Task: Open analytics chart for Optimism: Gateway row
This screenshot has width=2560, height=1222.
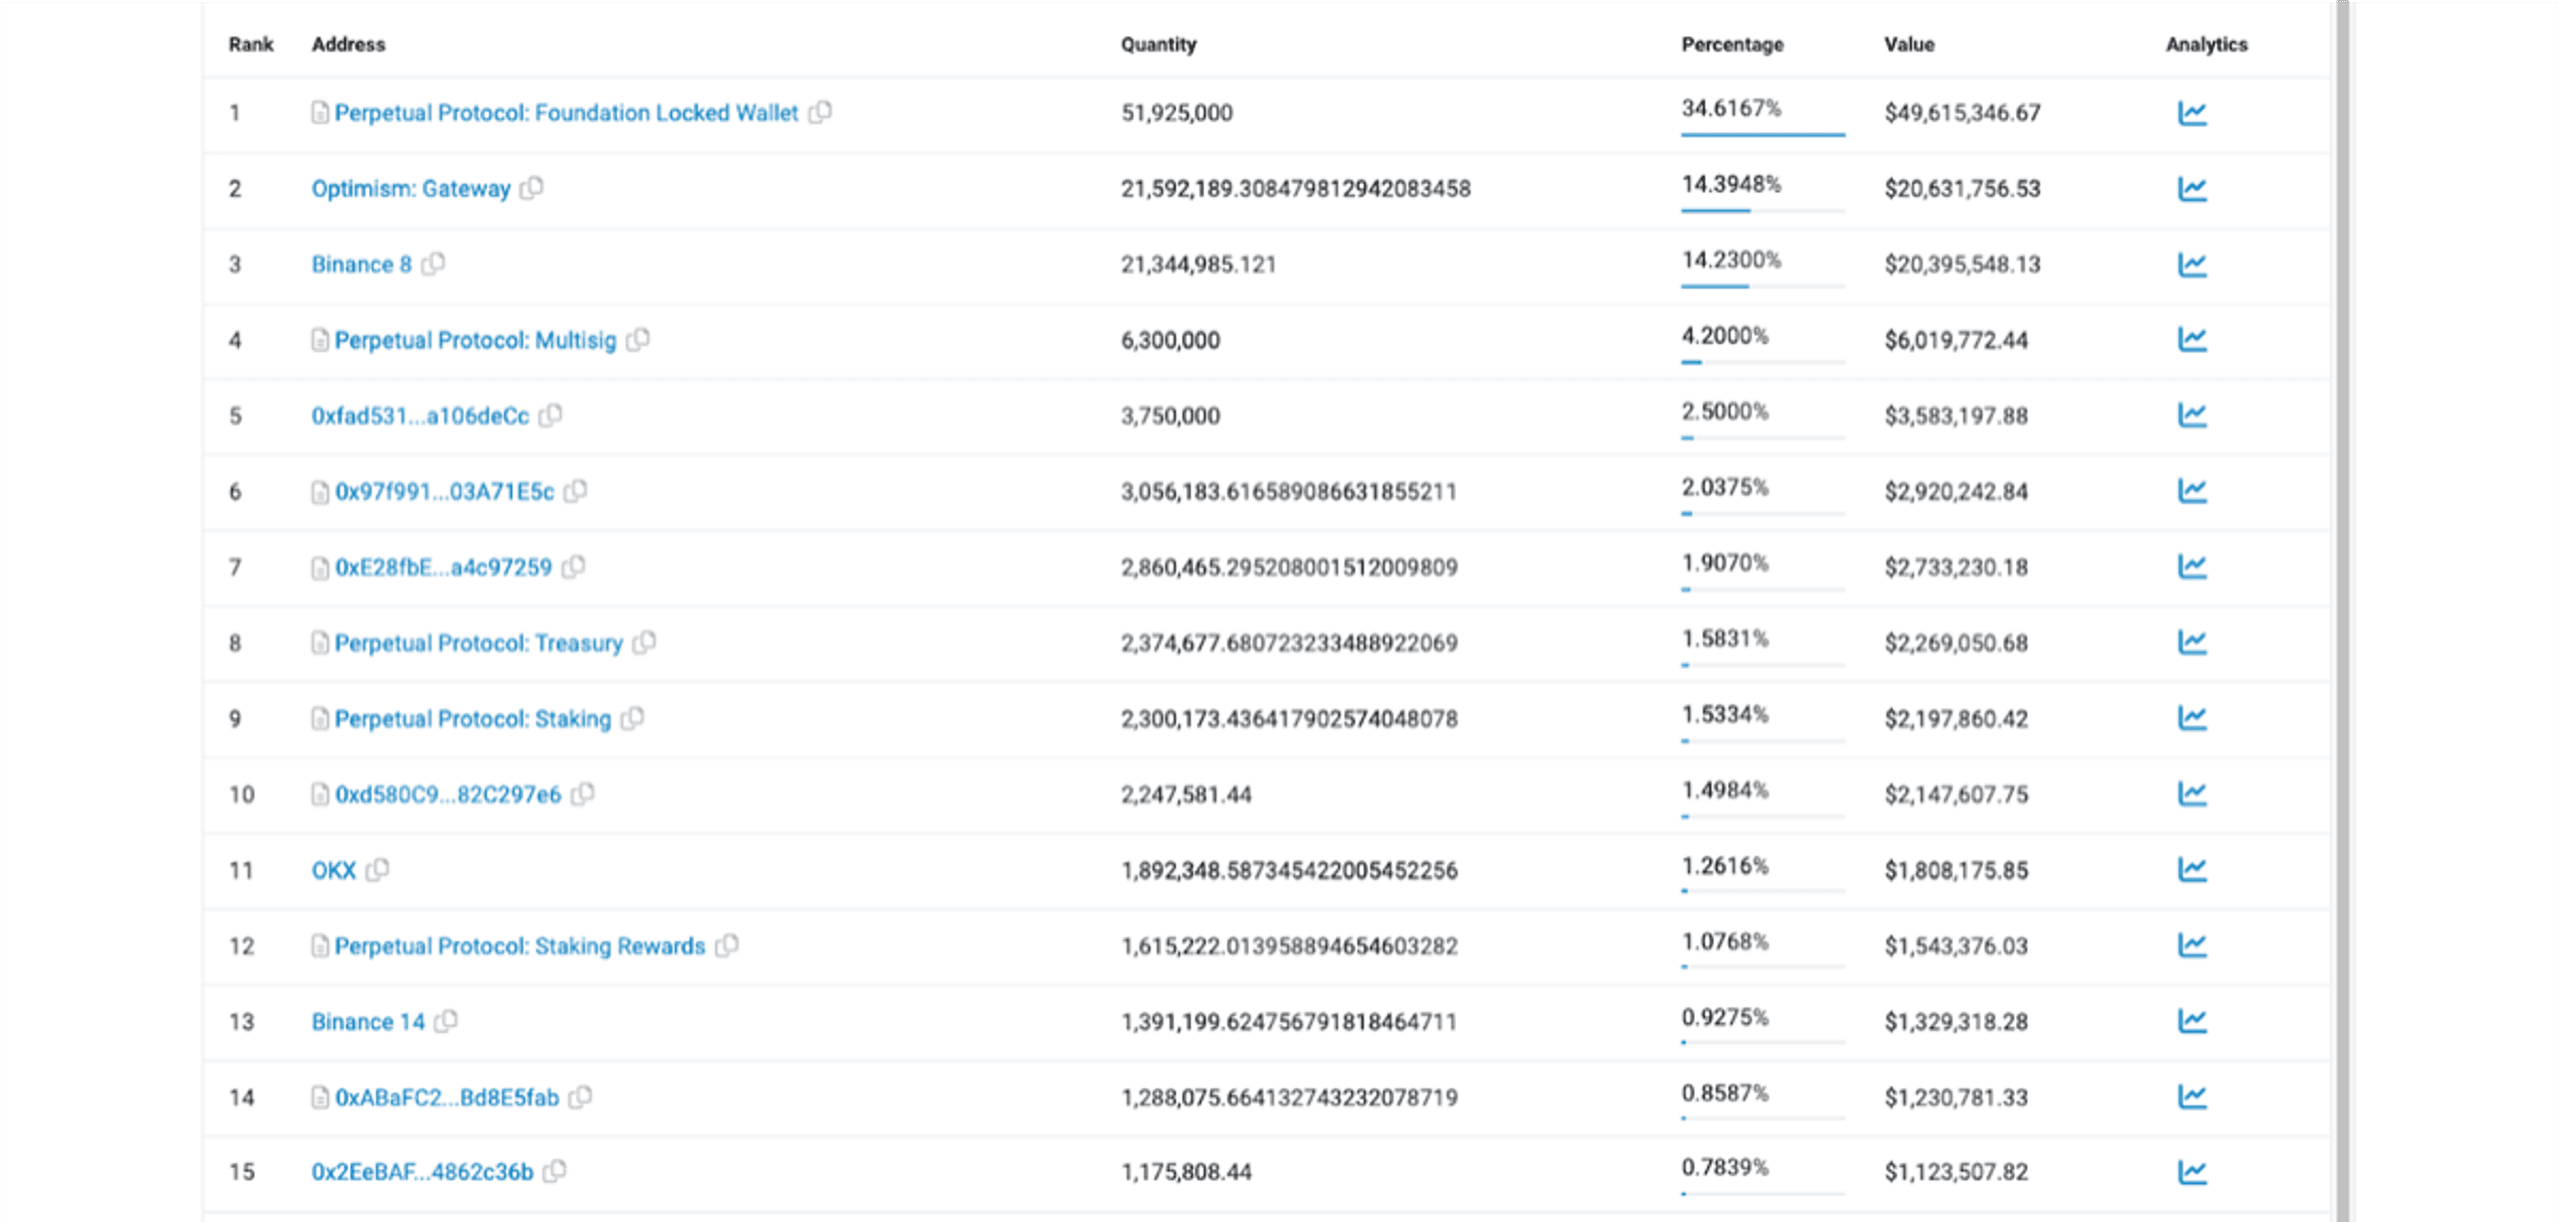Action: point(2191,188)
